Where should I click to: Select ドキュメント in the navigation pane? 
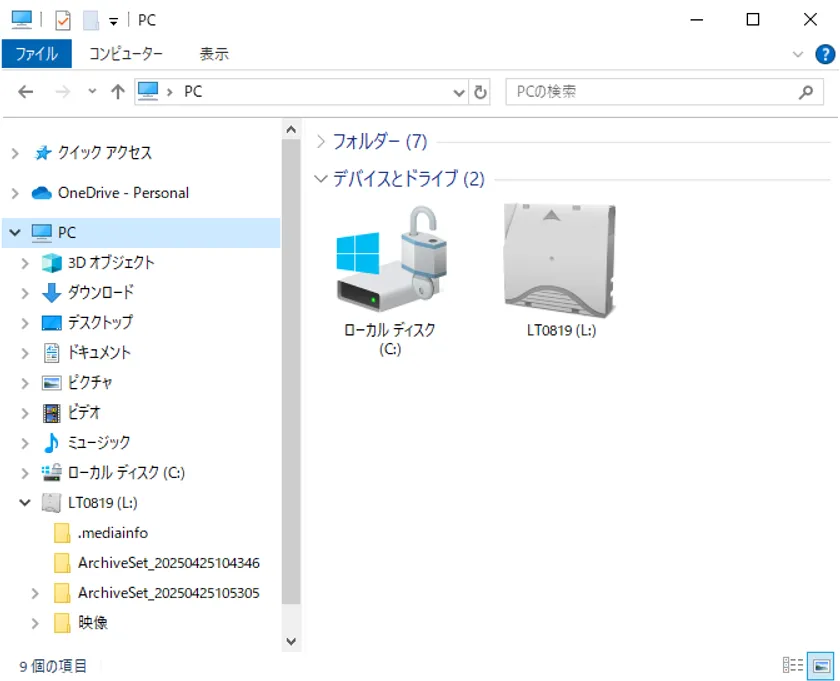pyautogui.click(x=99, y=353)
